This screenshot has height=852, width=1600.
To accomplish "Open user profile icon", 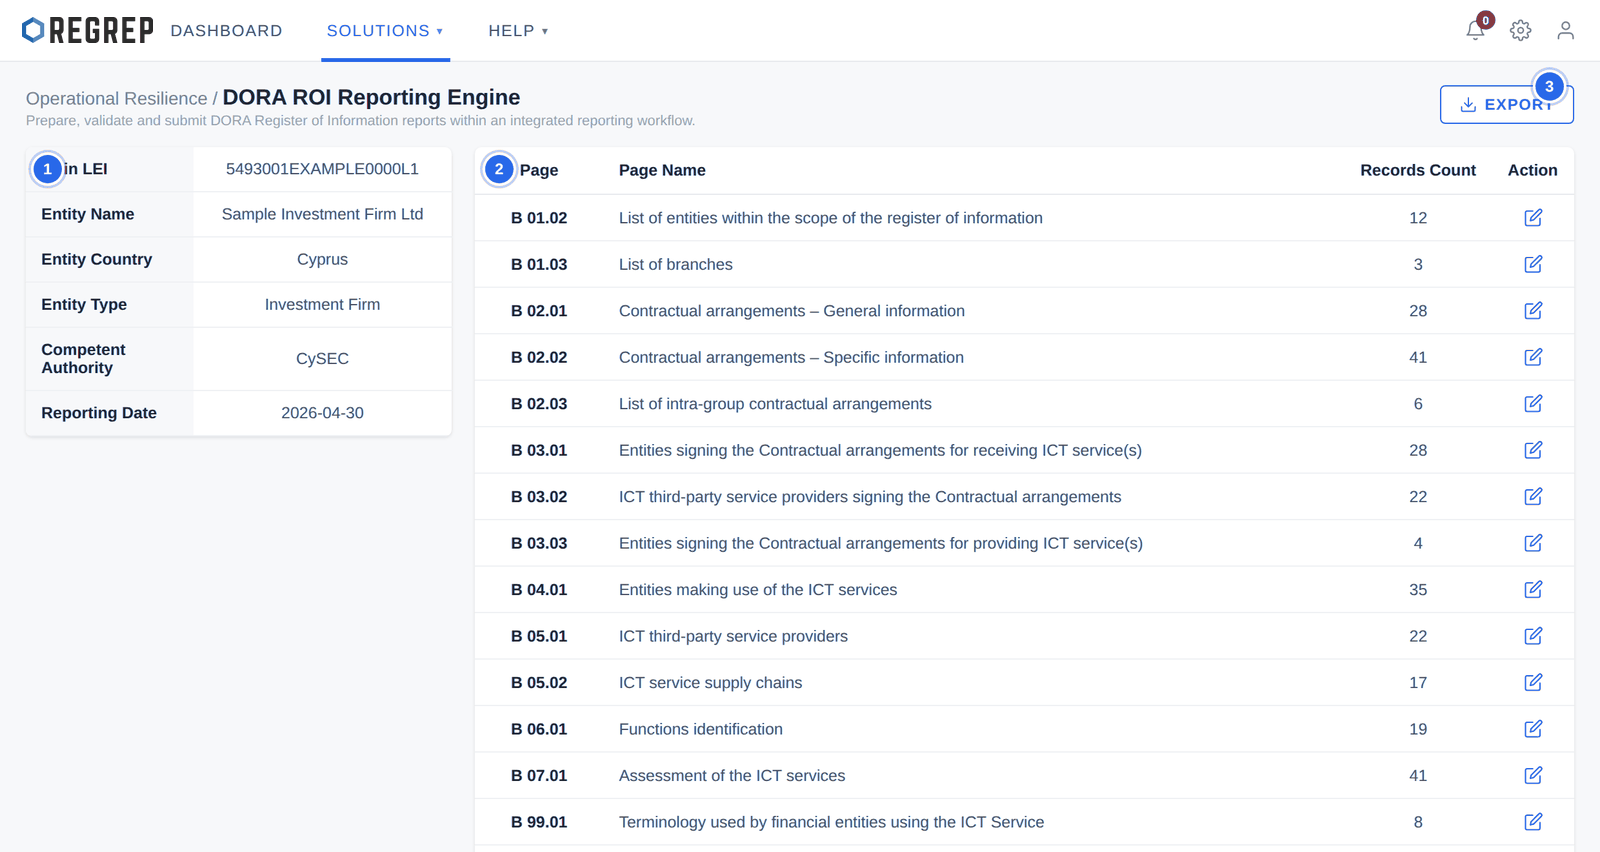I will 1565,30.
